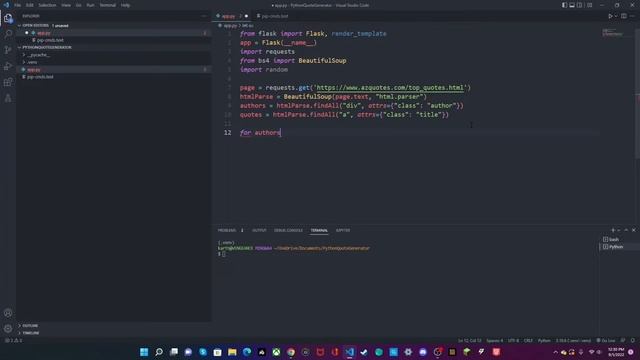Open the Testing flask icon view
Viewport: 640px width, 360px height.
pos(8,98)
